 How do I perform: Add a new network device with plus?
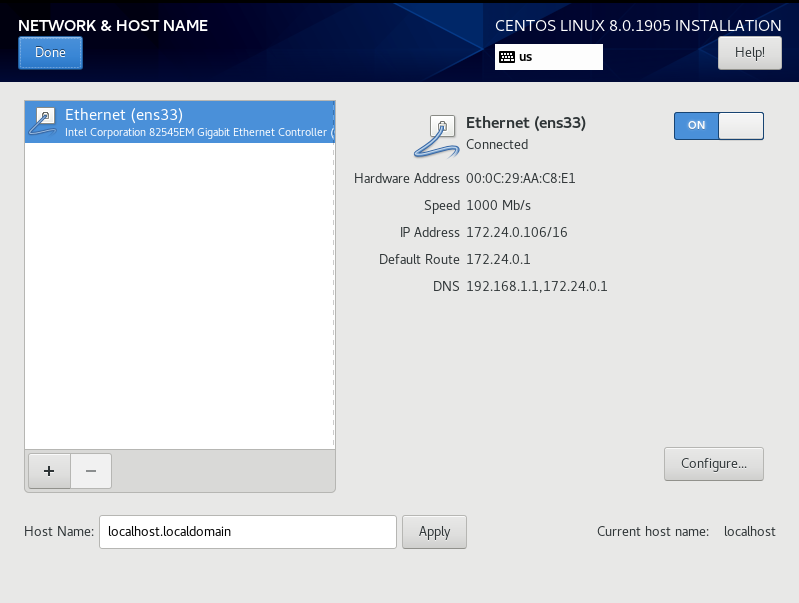[49, 471]
